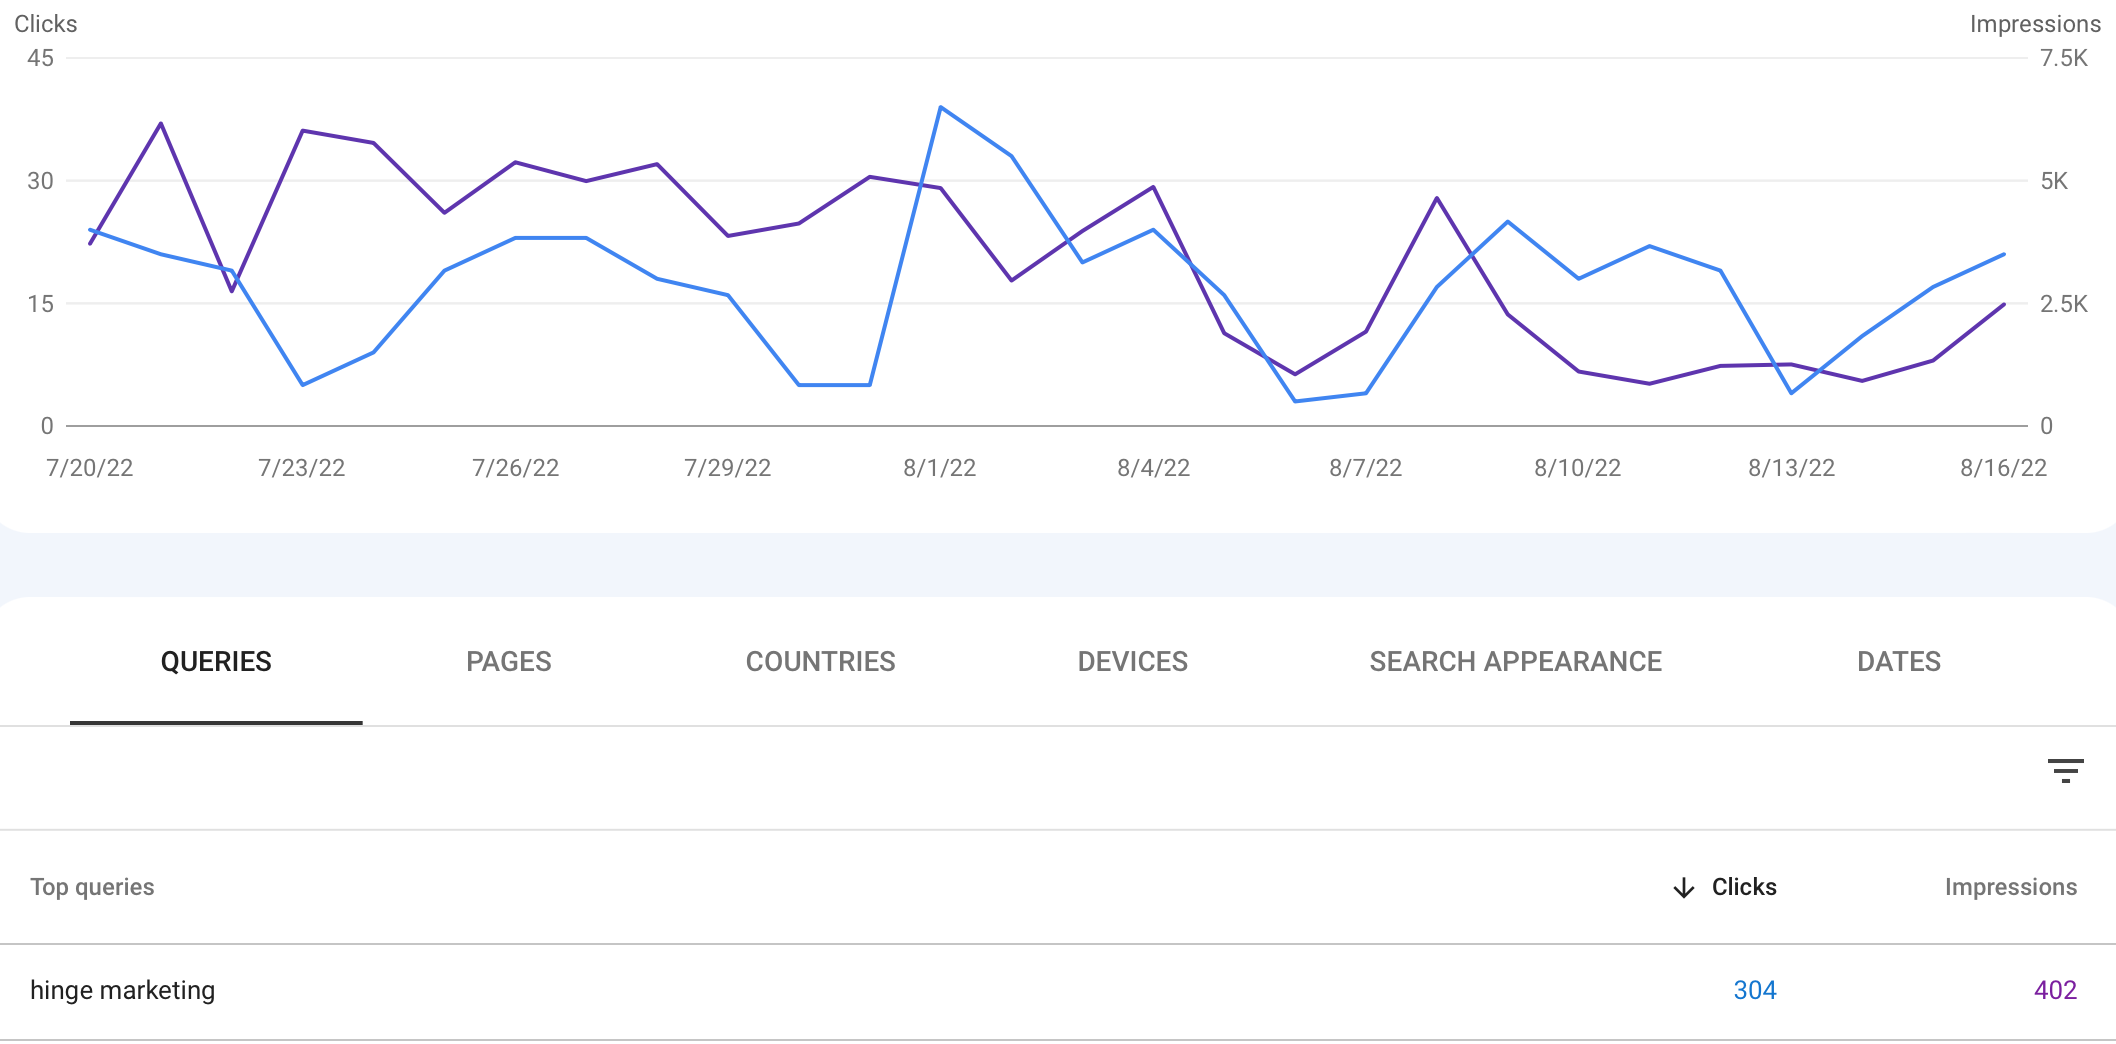Click the 7/23/22 date label on axis
The height and width of the screenshot is (1044, 2116).
pos(302,468)
